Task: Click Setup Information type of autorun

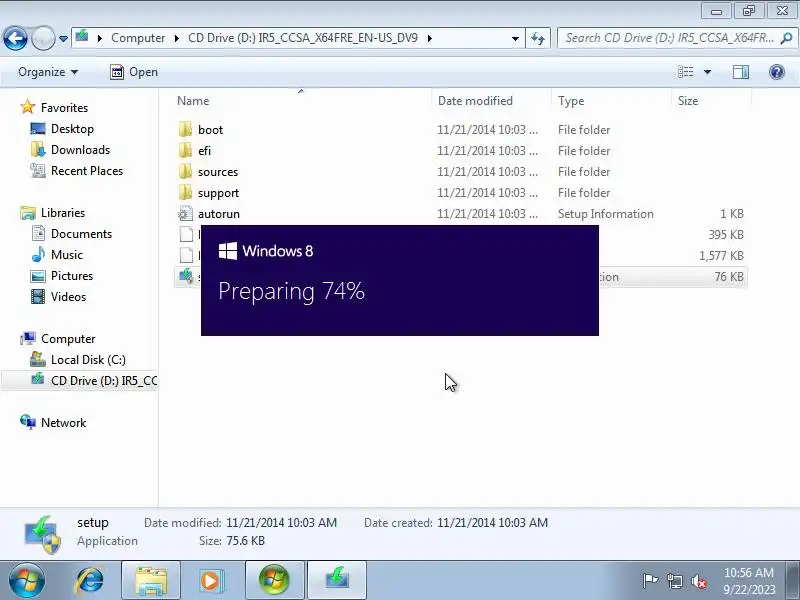Action: point(606,214)
